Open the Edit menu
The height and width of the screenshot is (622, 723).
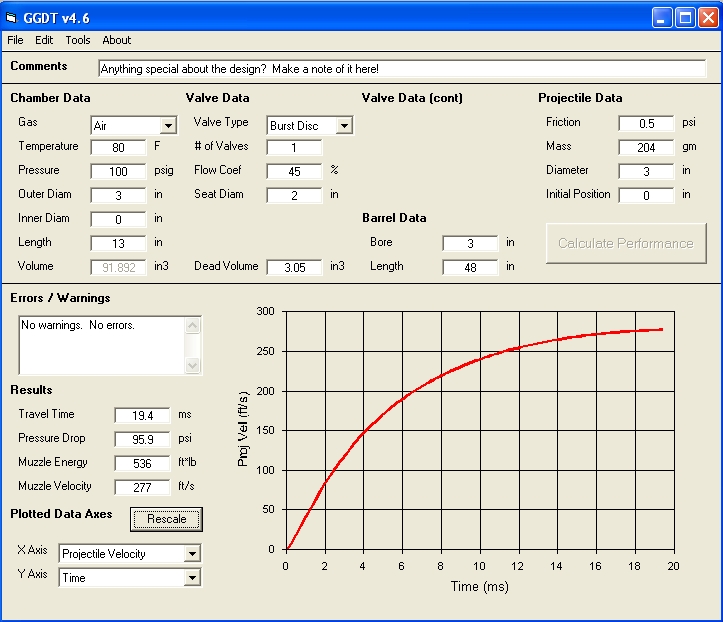point(44,40)
